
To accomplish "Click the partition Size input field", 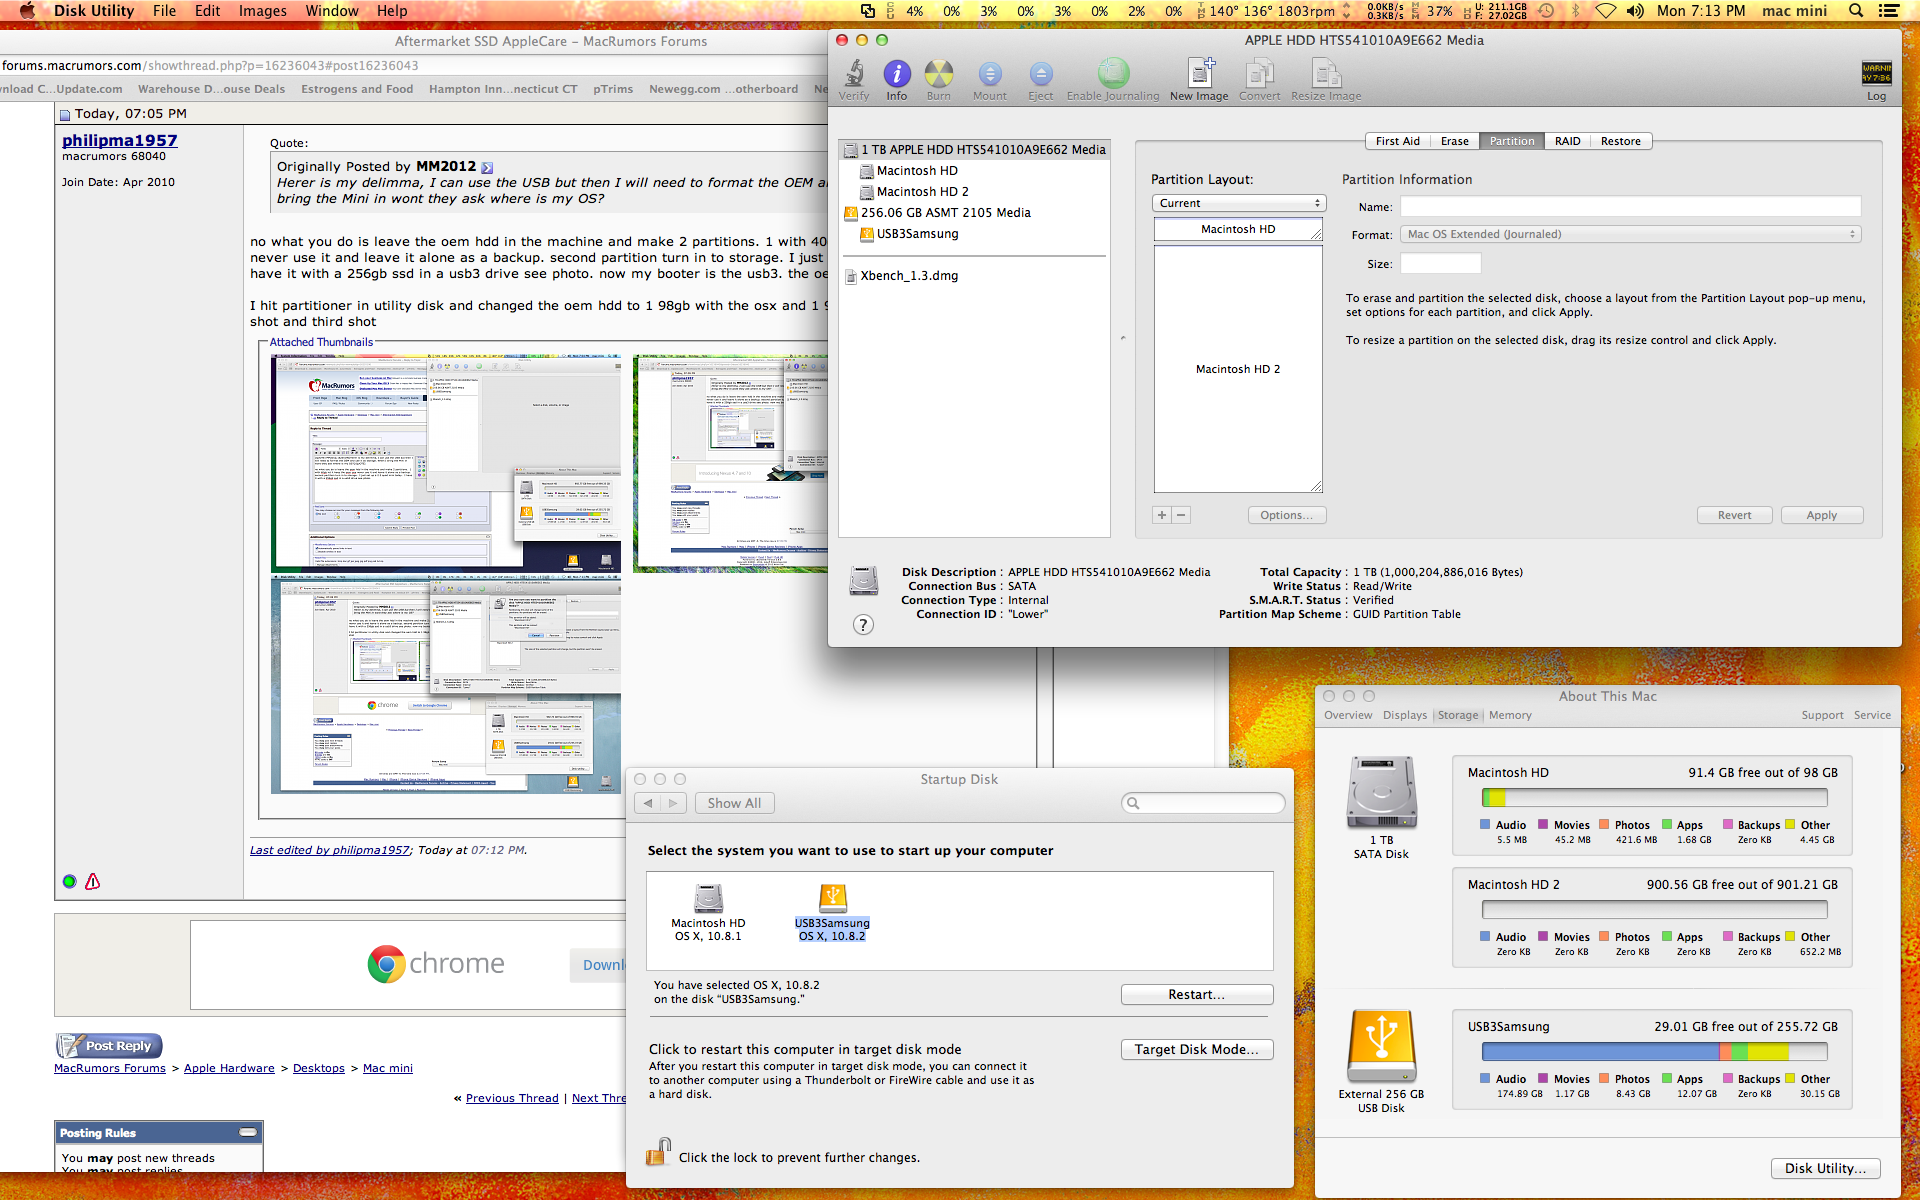I will [x=1440, y=264].
